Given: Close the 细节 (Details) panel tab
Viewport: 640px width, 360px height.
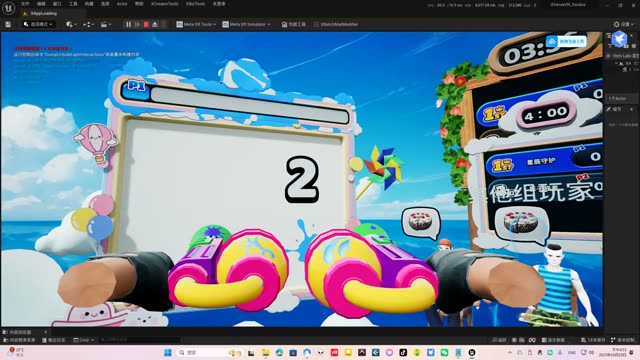Looking at the screenshot, I should (x=631, y=109).
